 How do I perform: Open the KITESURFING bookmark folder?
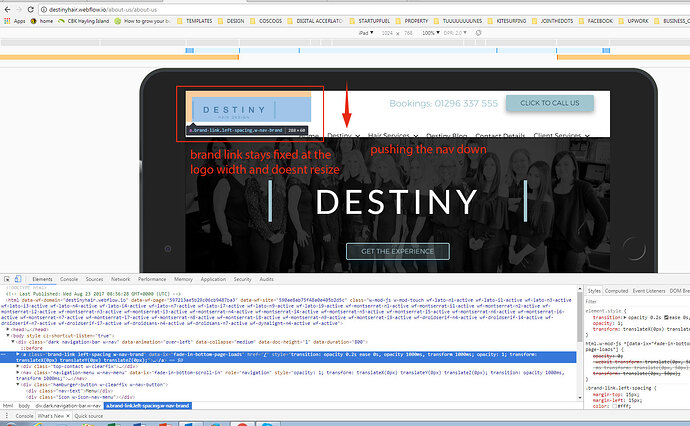507,21
